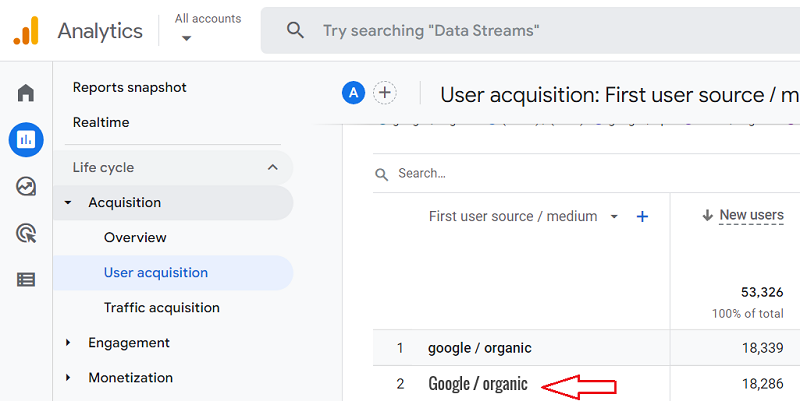Open the Home icon in sidebar

tap(26, 93)
